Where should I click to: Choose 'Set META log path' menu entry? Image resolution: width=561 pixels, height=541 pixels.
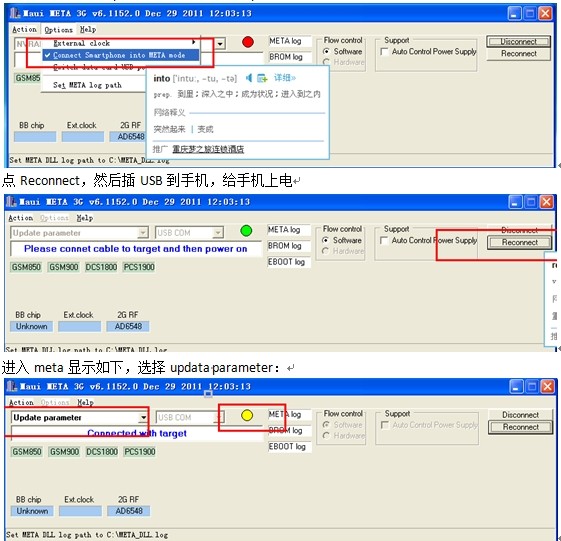coord(87,85)
